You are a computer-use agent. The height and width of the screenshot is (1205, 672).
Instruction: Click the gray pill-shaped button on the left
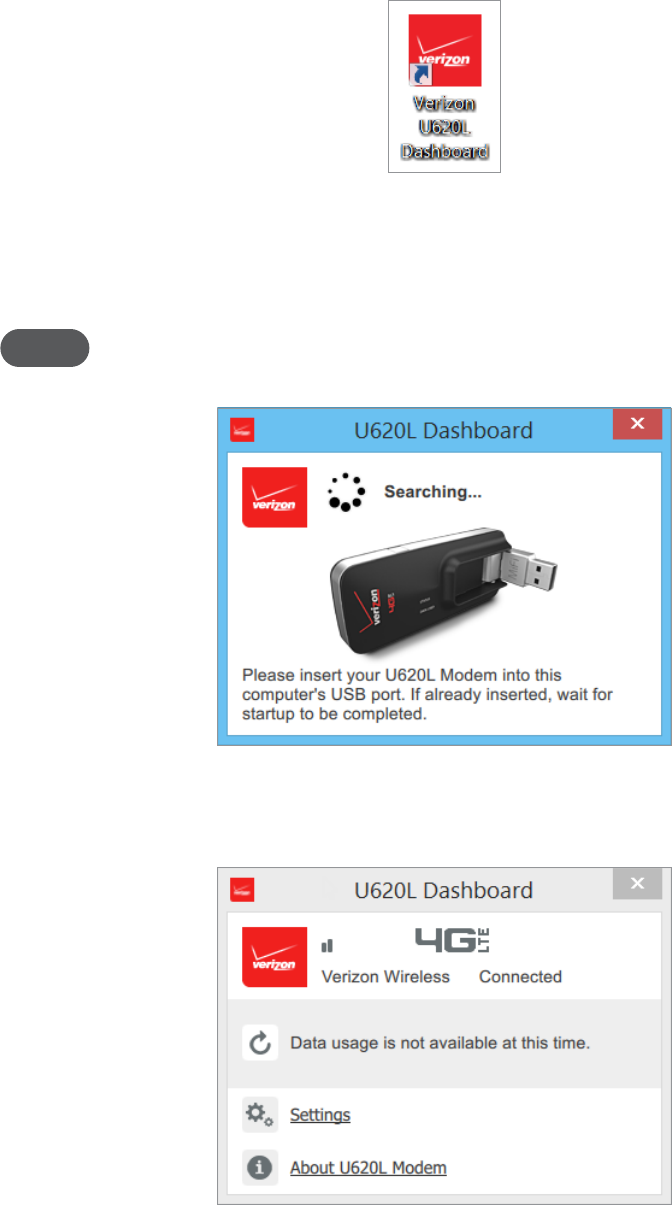pos(45,347)
